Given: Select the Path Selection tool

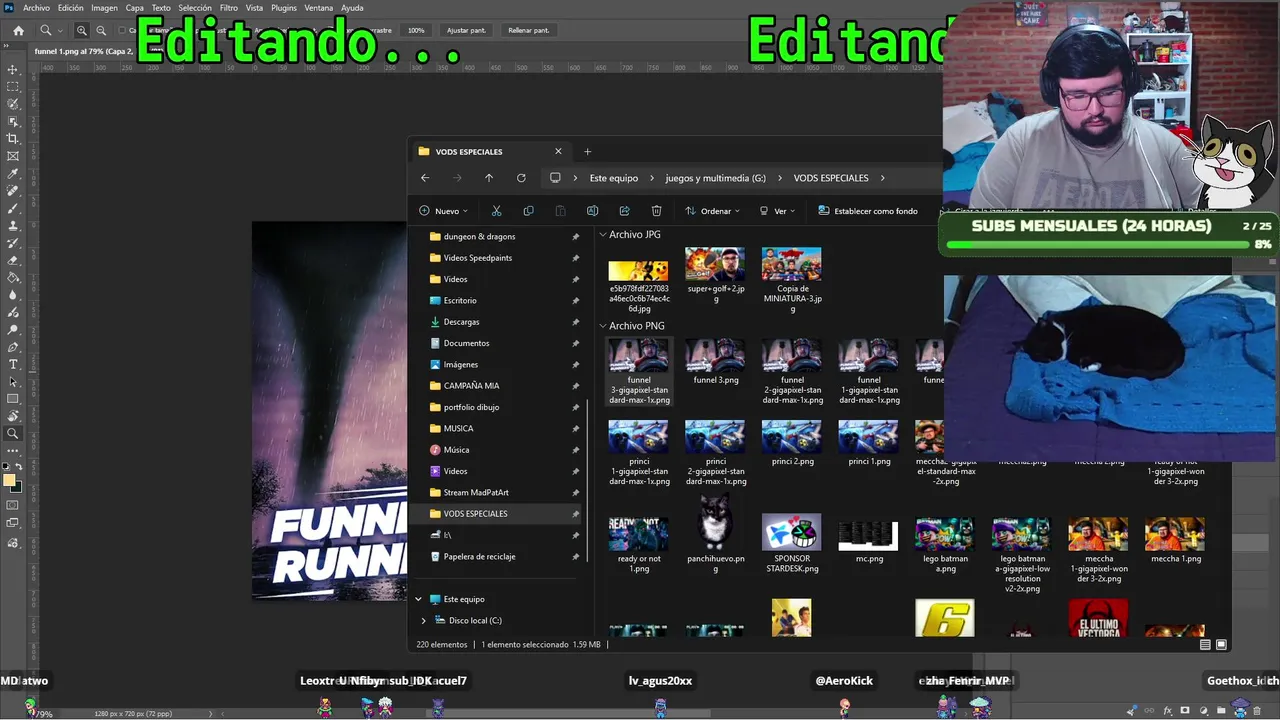Looking at the screenshot, I should tap(13, 382).
